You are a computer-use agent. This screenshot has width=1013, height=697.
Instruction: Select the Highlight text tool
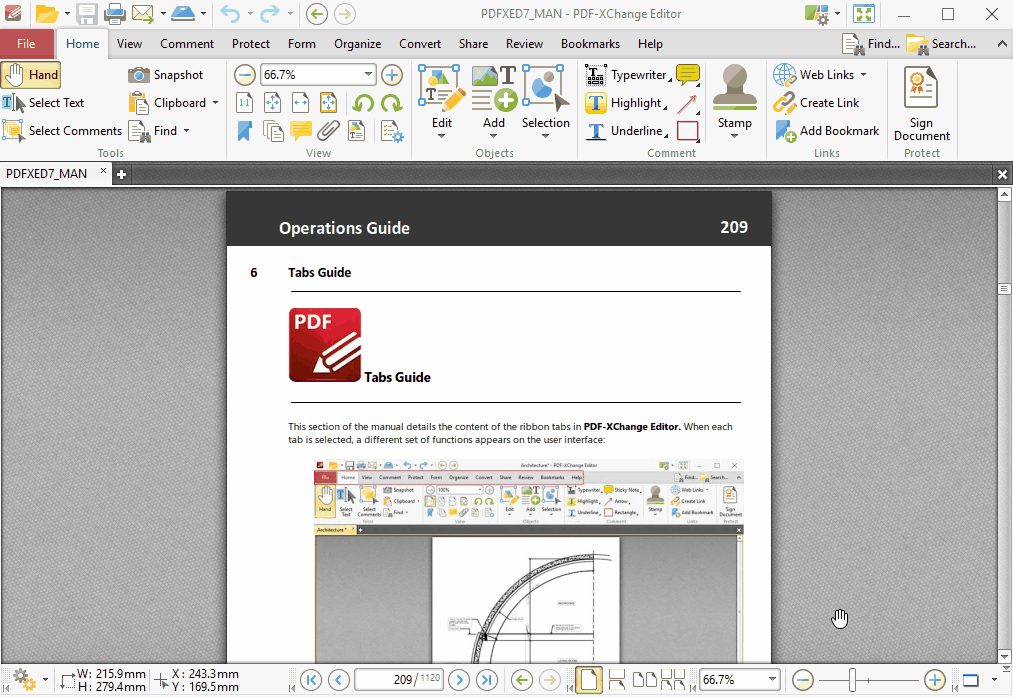pos(625,103)
